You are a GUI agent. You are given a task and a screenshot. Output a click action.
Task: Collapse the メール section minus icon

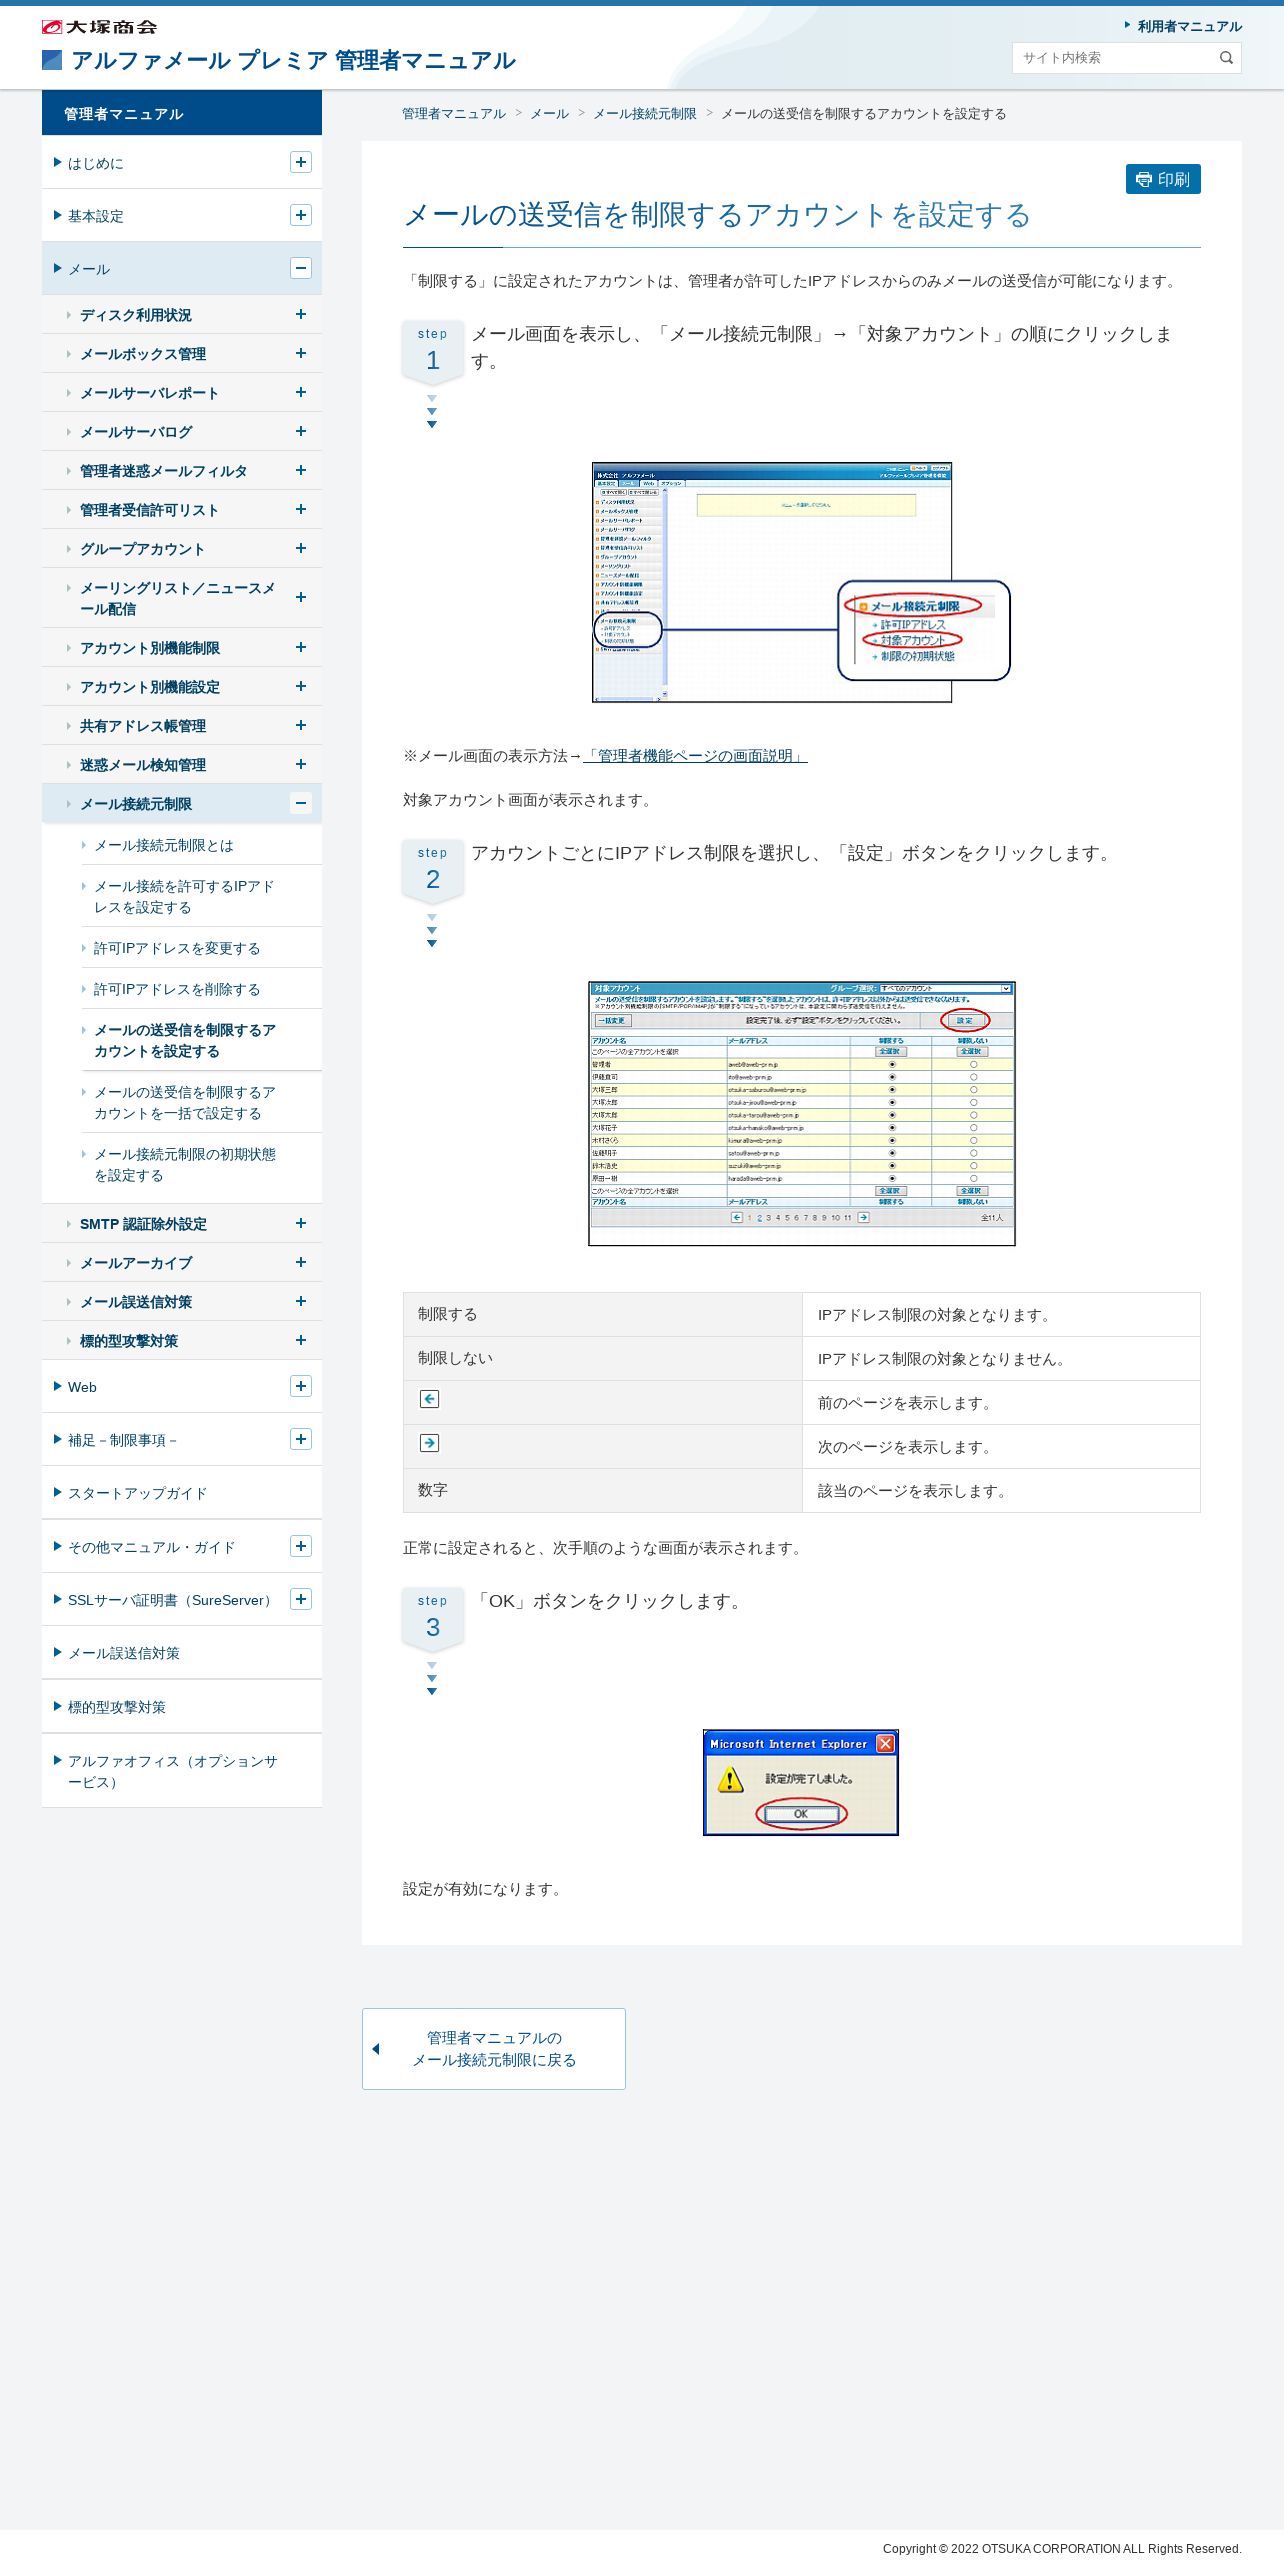pyautogui.click(x=301, y=268)
